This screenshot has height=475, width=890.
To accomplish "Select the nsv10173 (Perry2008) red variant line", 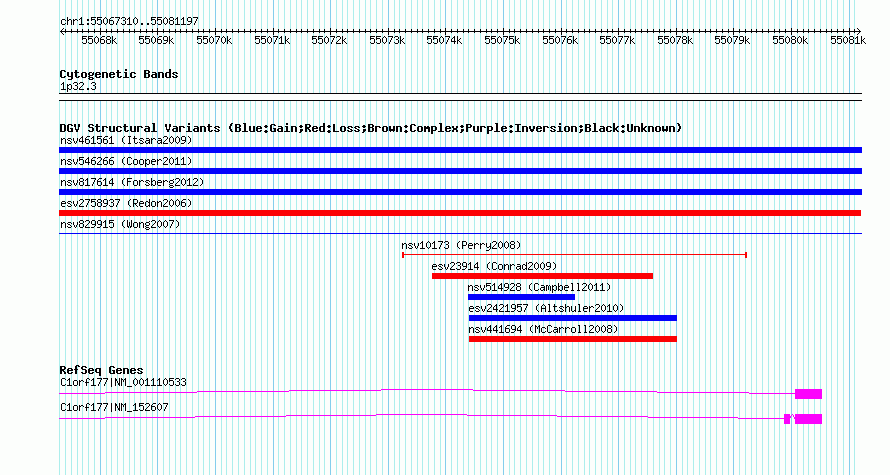I will [x=574, y=255].
